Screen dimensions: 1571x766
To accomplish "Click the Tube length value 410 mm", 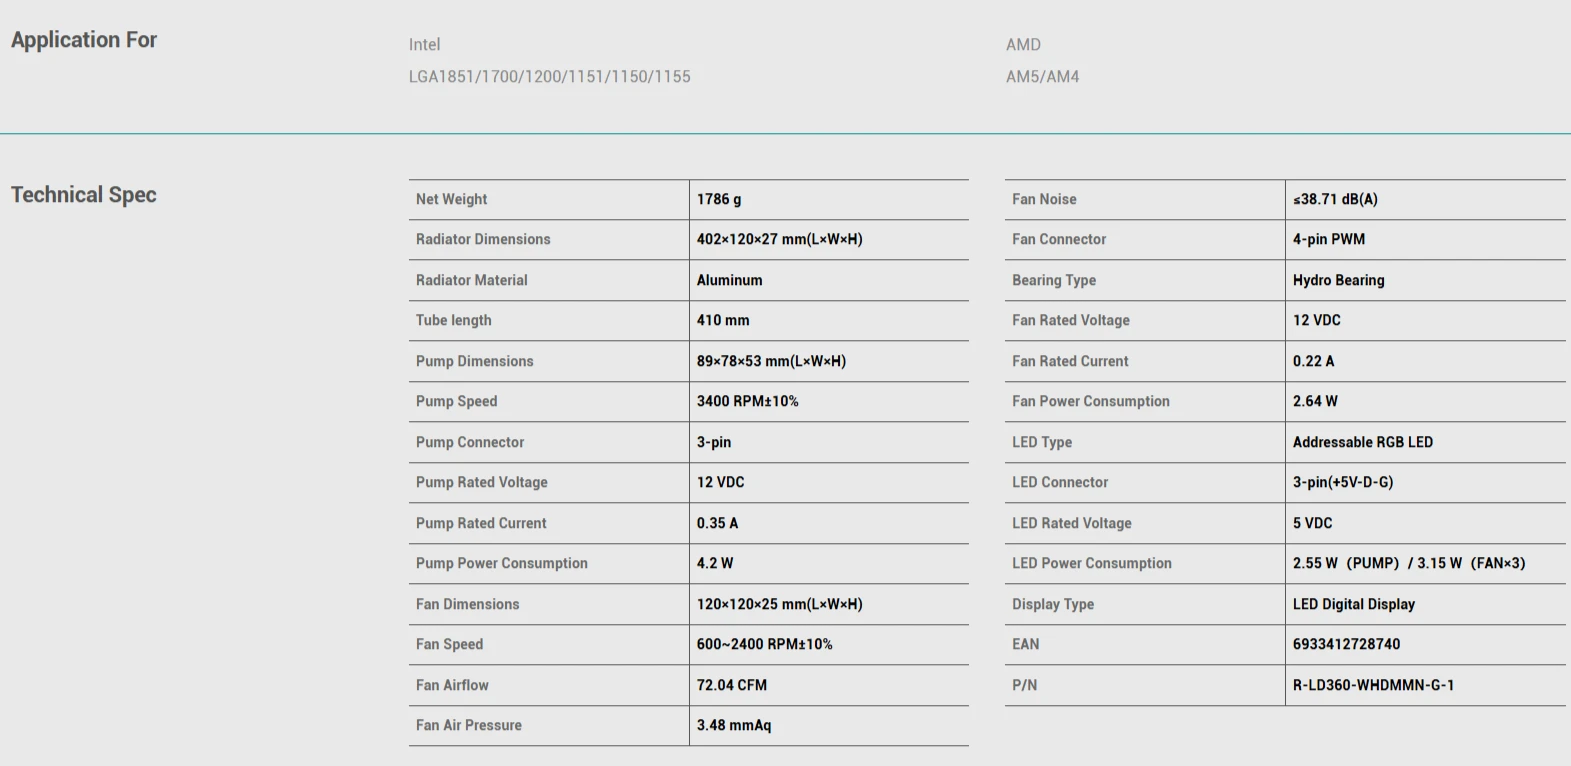I will [x=723, y=320].
